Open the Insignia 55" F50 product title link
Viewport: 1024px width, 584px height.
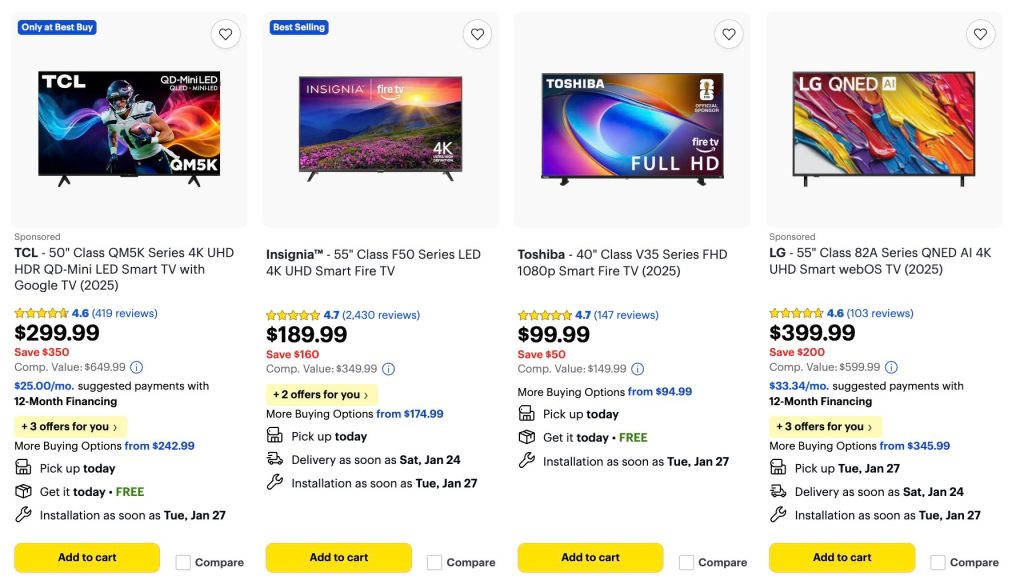(373, 263)
